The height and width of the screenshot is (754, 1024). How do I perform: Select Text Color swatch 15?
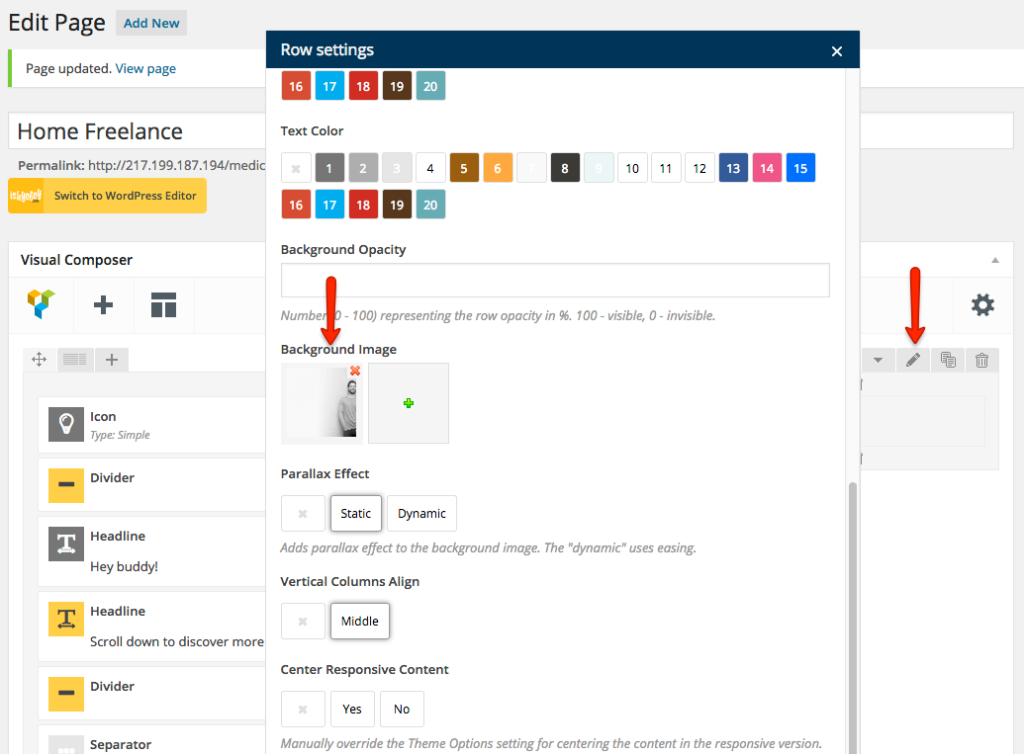(801, 168)
